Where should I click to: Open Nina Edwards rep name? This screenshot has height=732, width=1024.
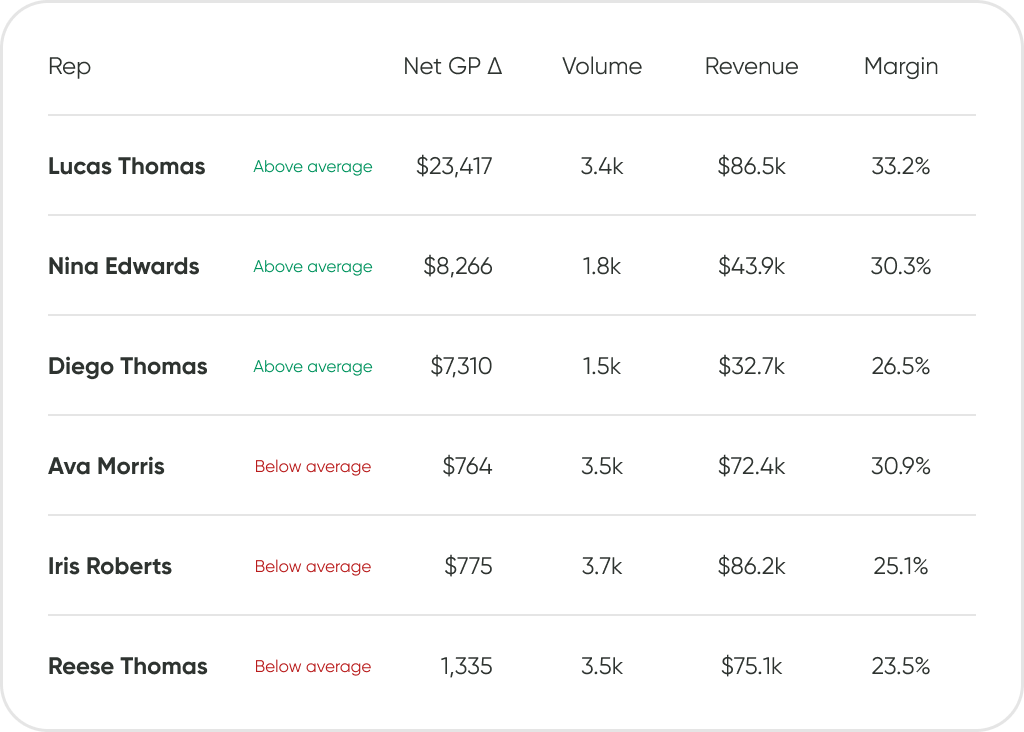(x=123, y=266)
